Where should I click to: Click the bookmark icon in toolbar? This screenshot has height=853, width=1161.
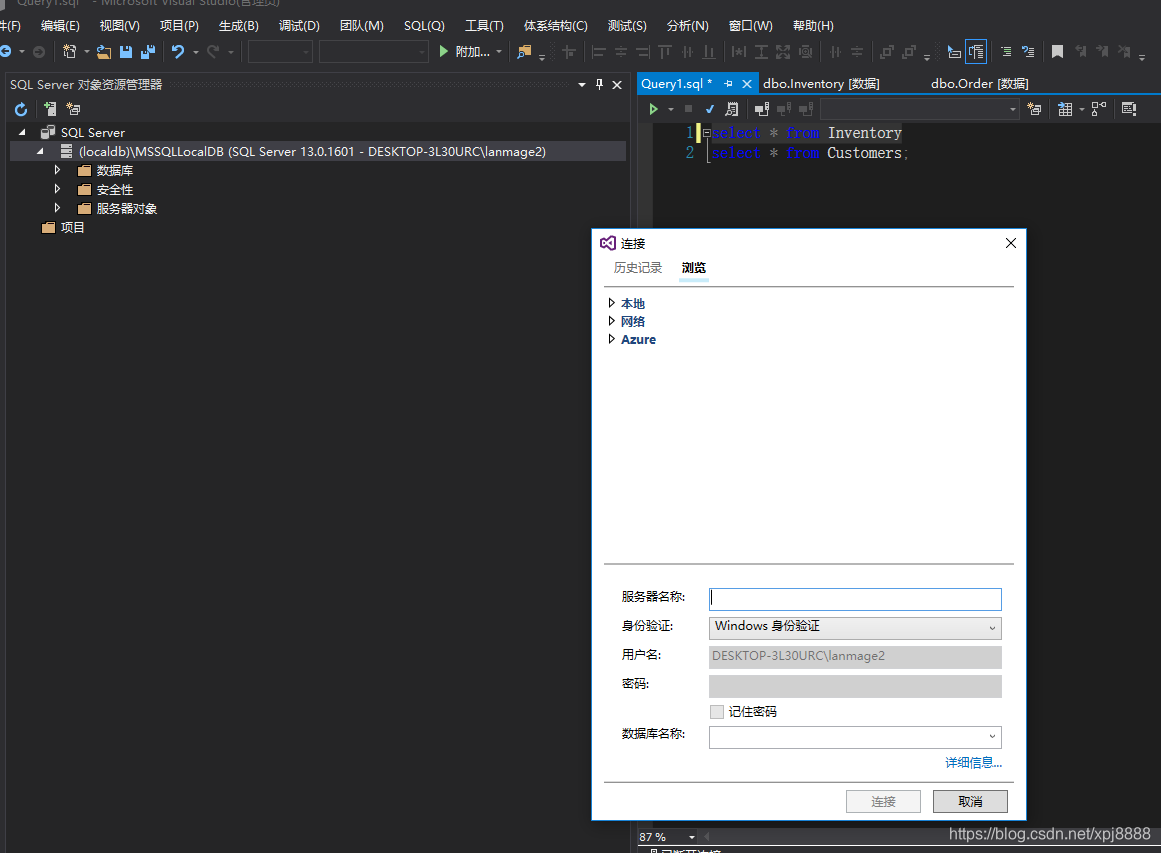click(x=1057, y=52)
